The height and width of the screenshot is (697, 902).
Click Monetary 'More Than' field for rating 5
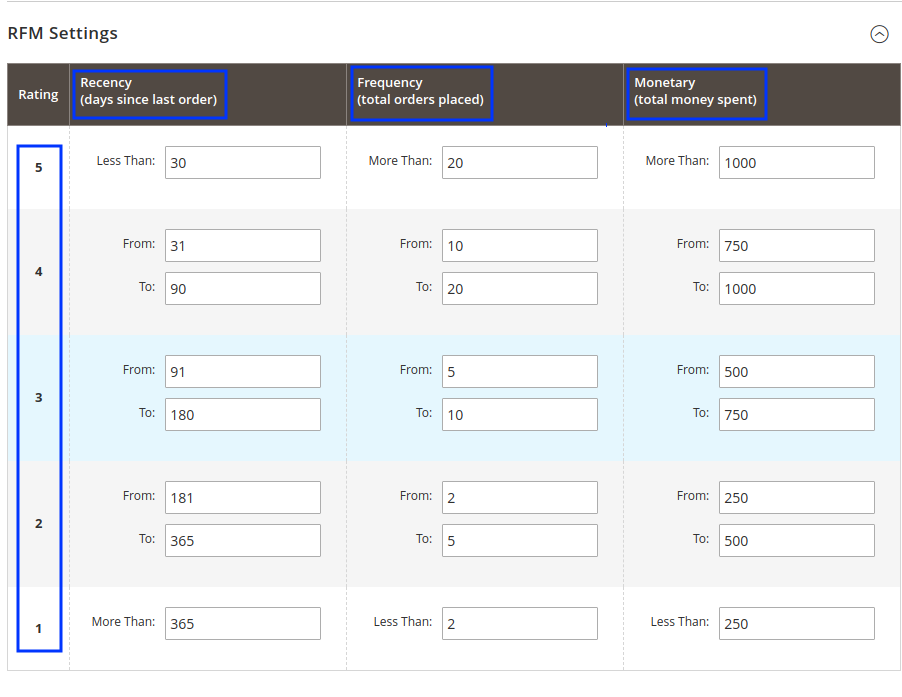tap(796, 163)
